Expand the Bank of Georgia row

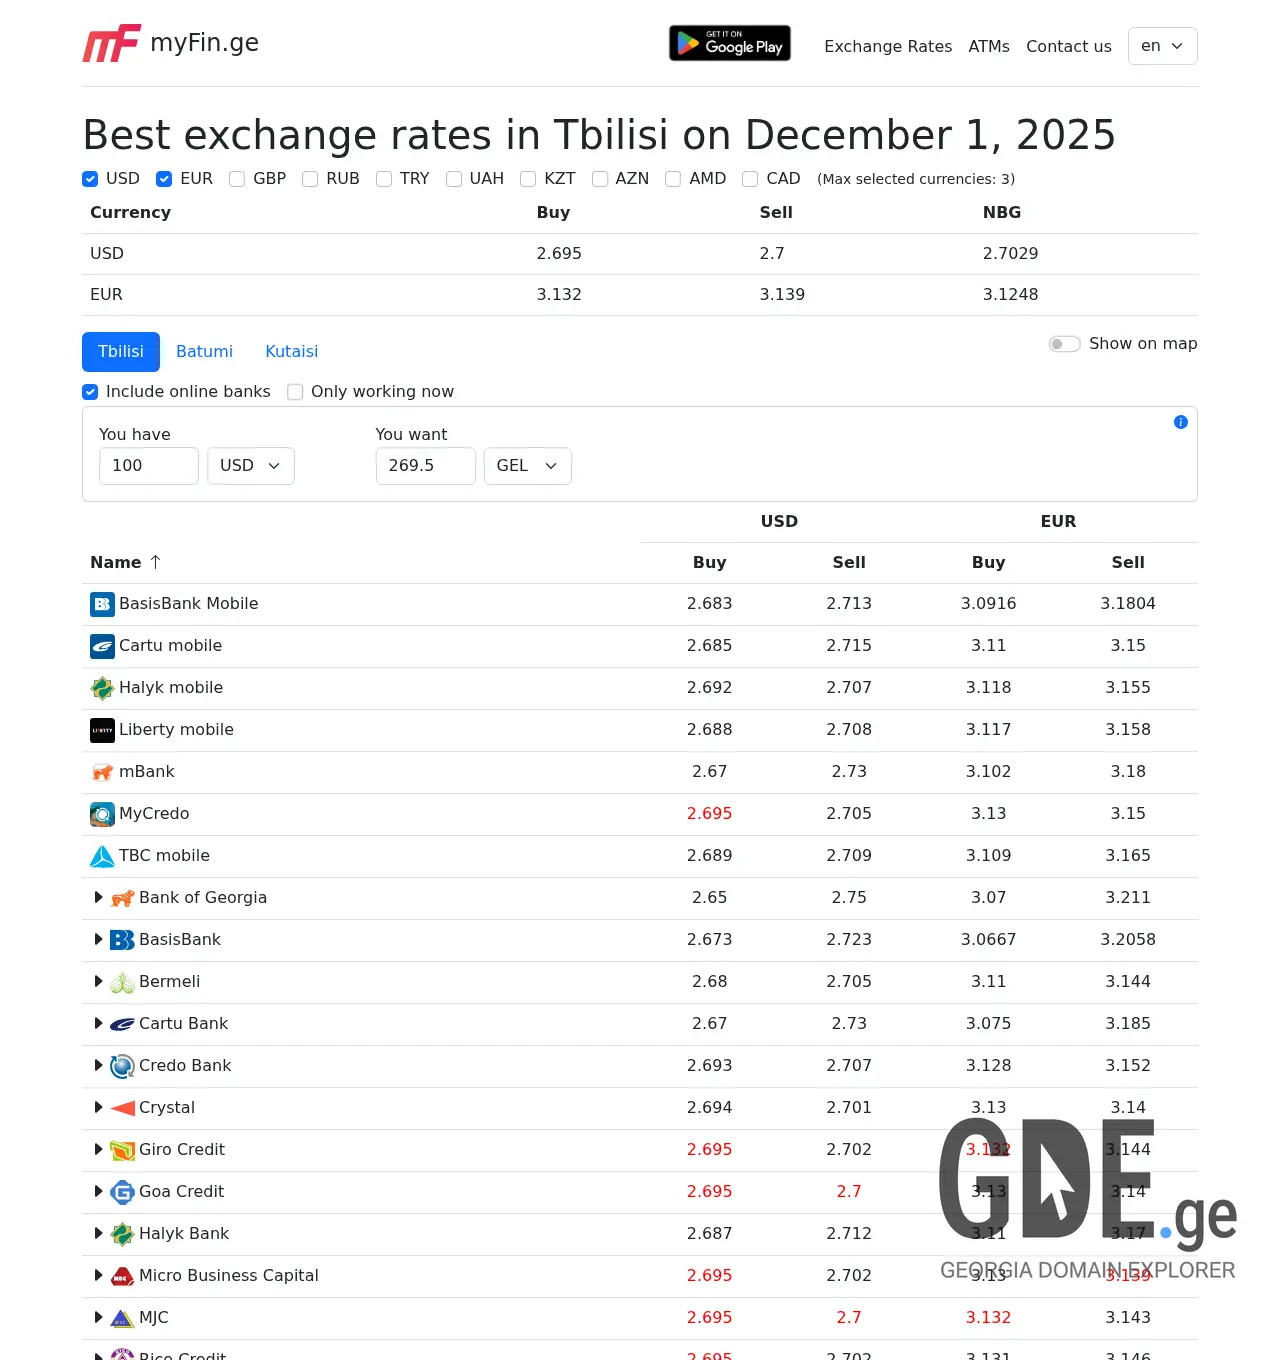[x=98, y=898]
